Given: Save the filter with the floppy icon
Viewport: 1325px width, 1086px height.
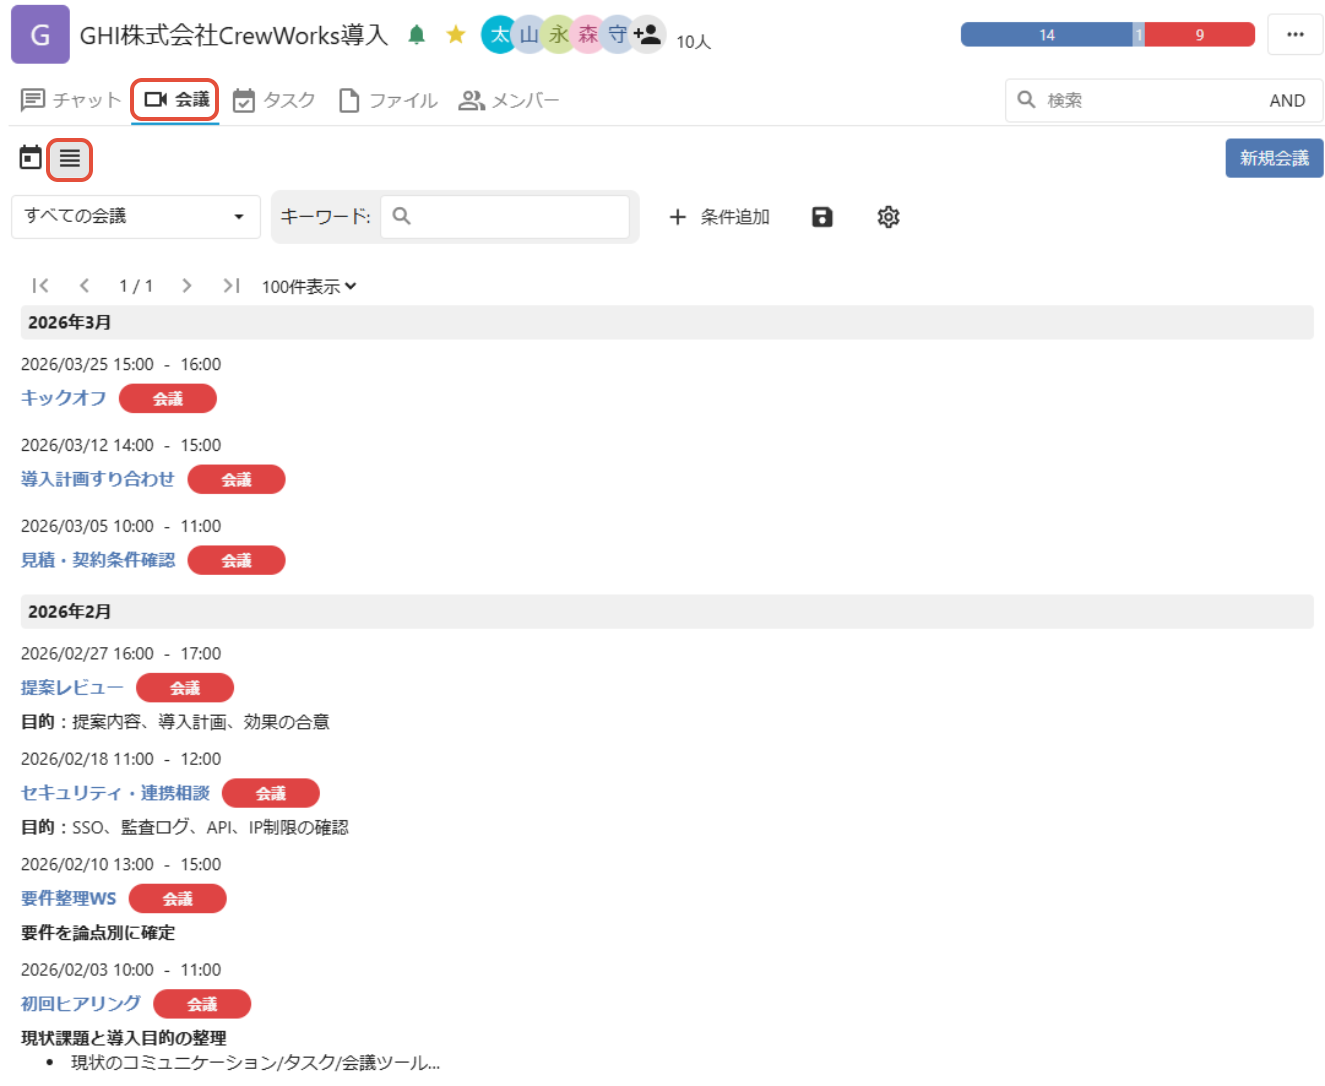Looking at the screenshot, I should click(x=822, y=217).
